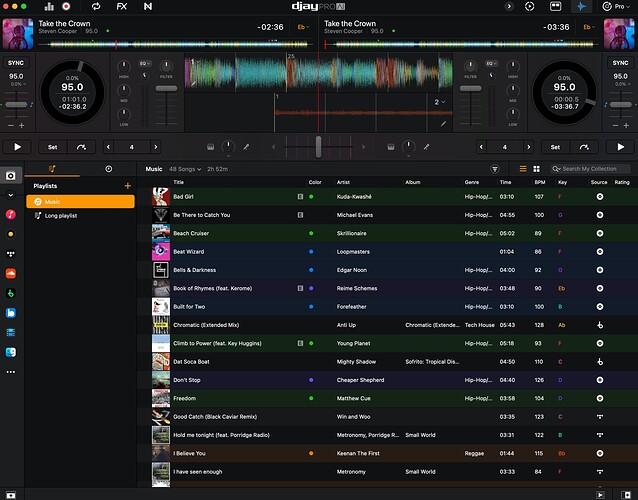Switch library to grid view

(537, 169)
